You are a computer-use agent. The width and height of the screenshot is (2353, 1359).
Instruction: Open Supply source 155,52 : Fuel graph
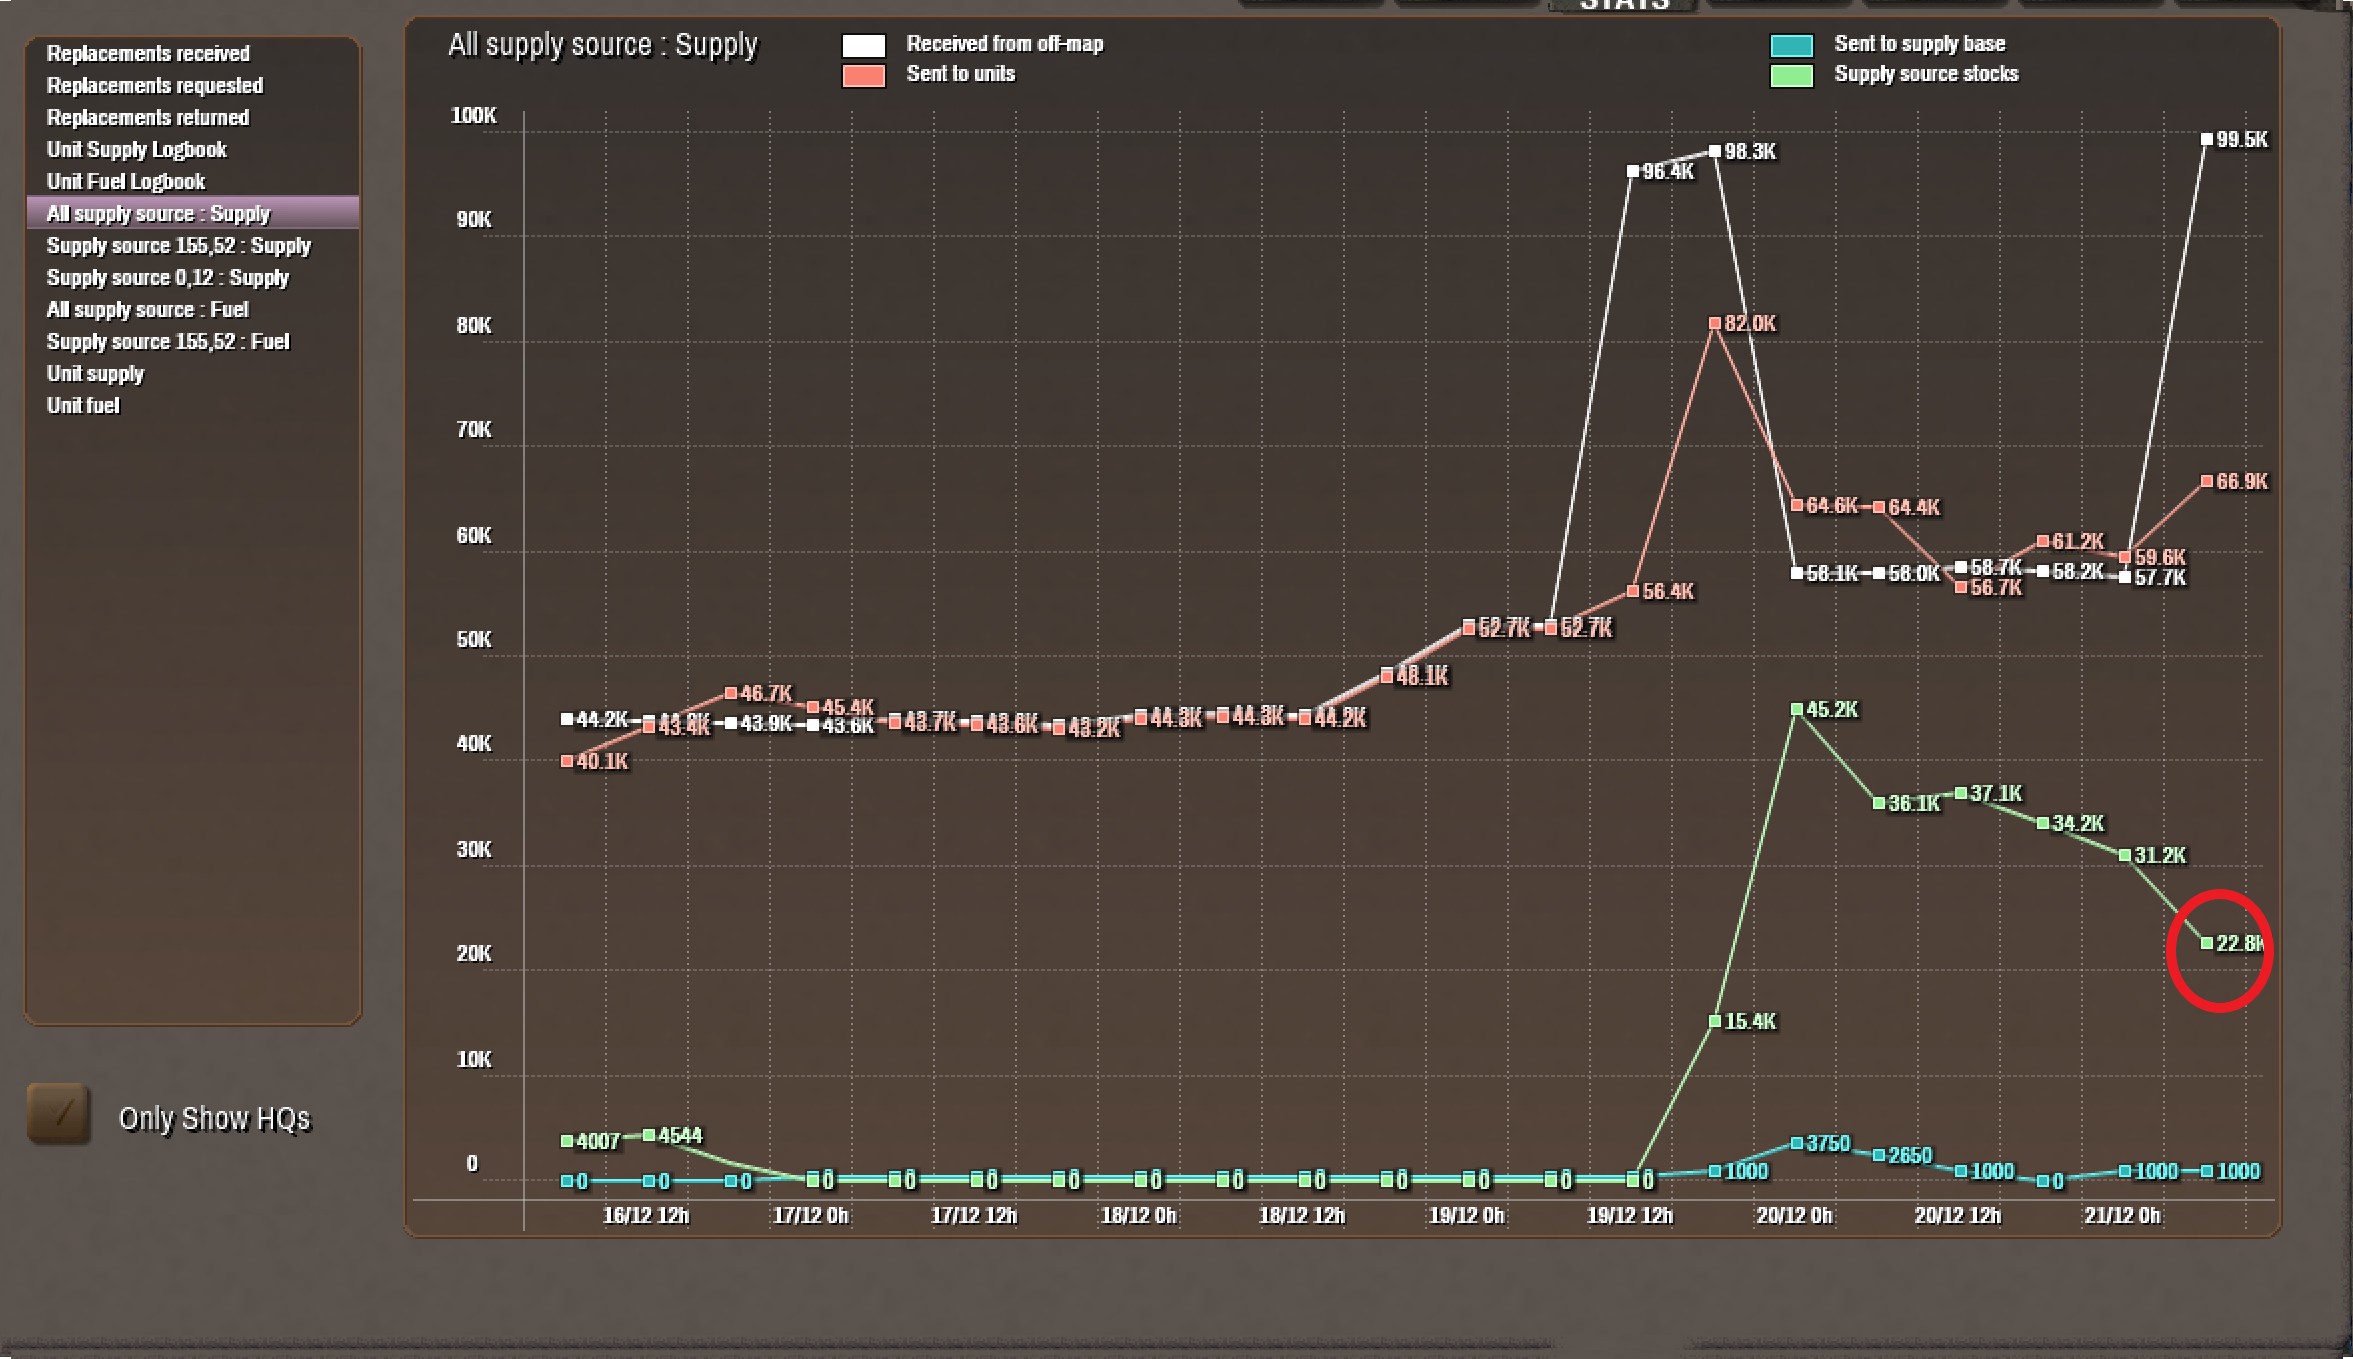coord(167,342)
